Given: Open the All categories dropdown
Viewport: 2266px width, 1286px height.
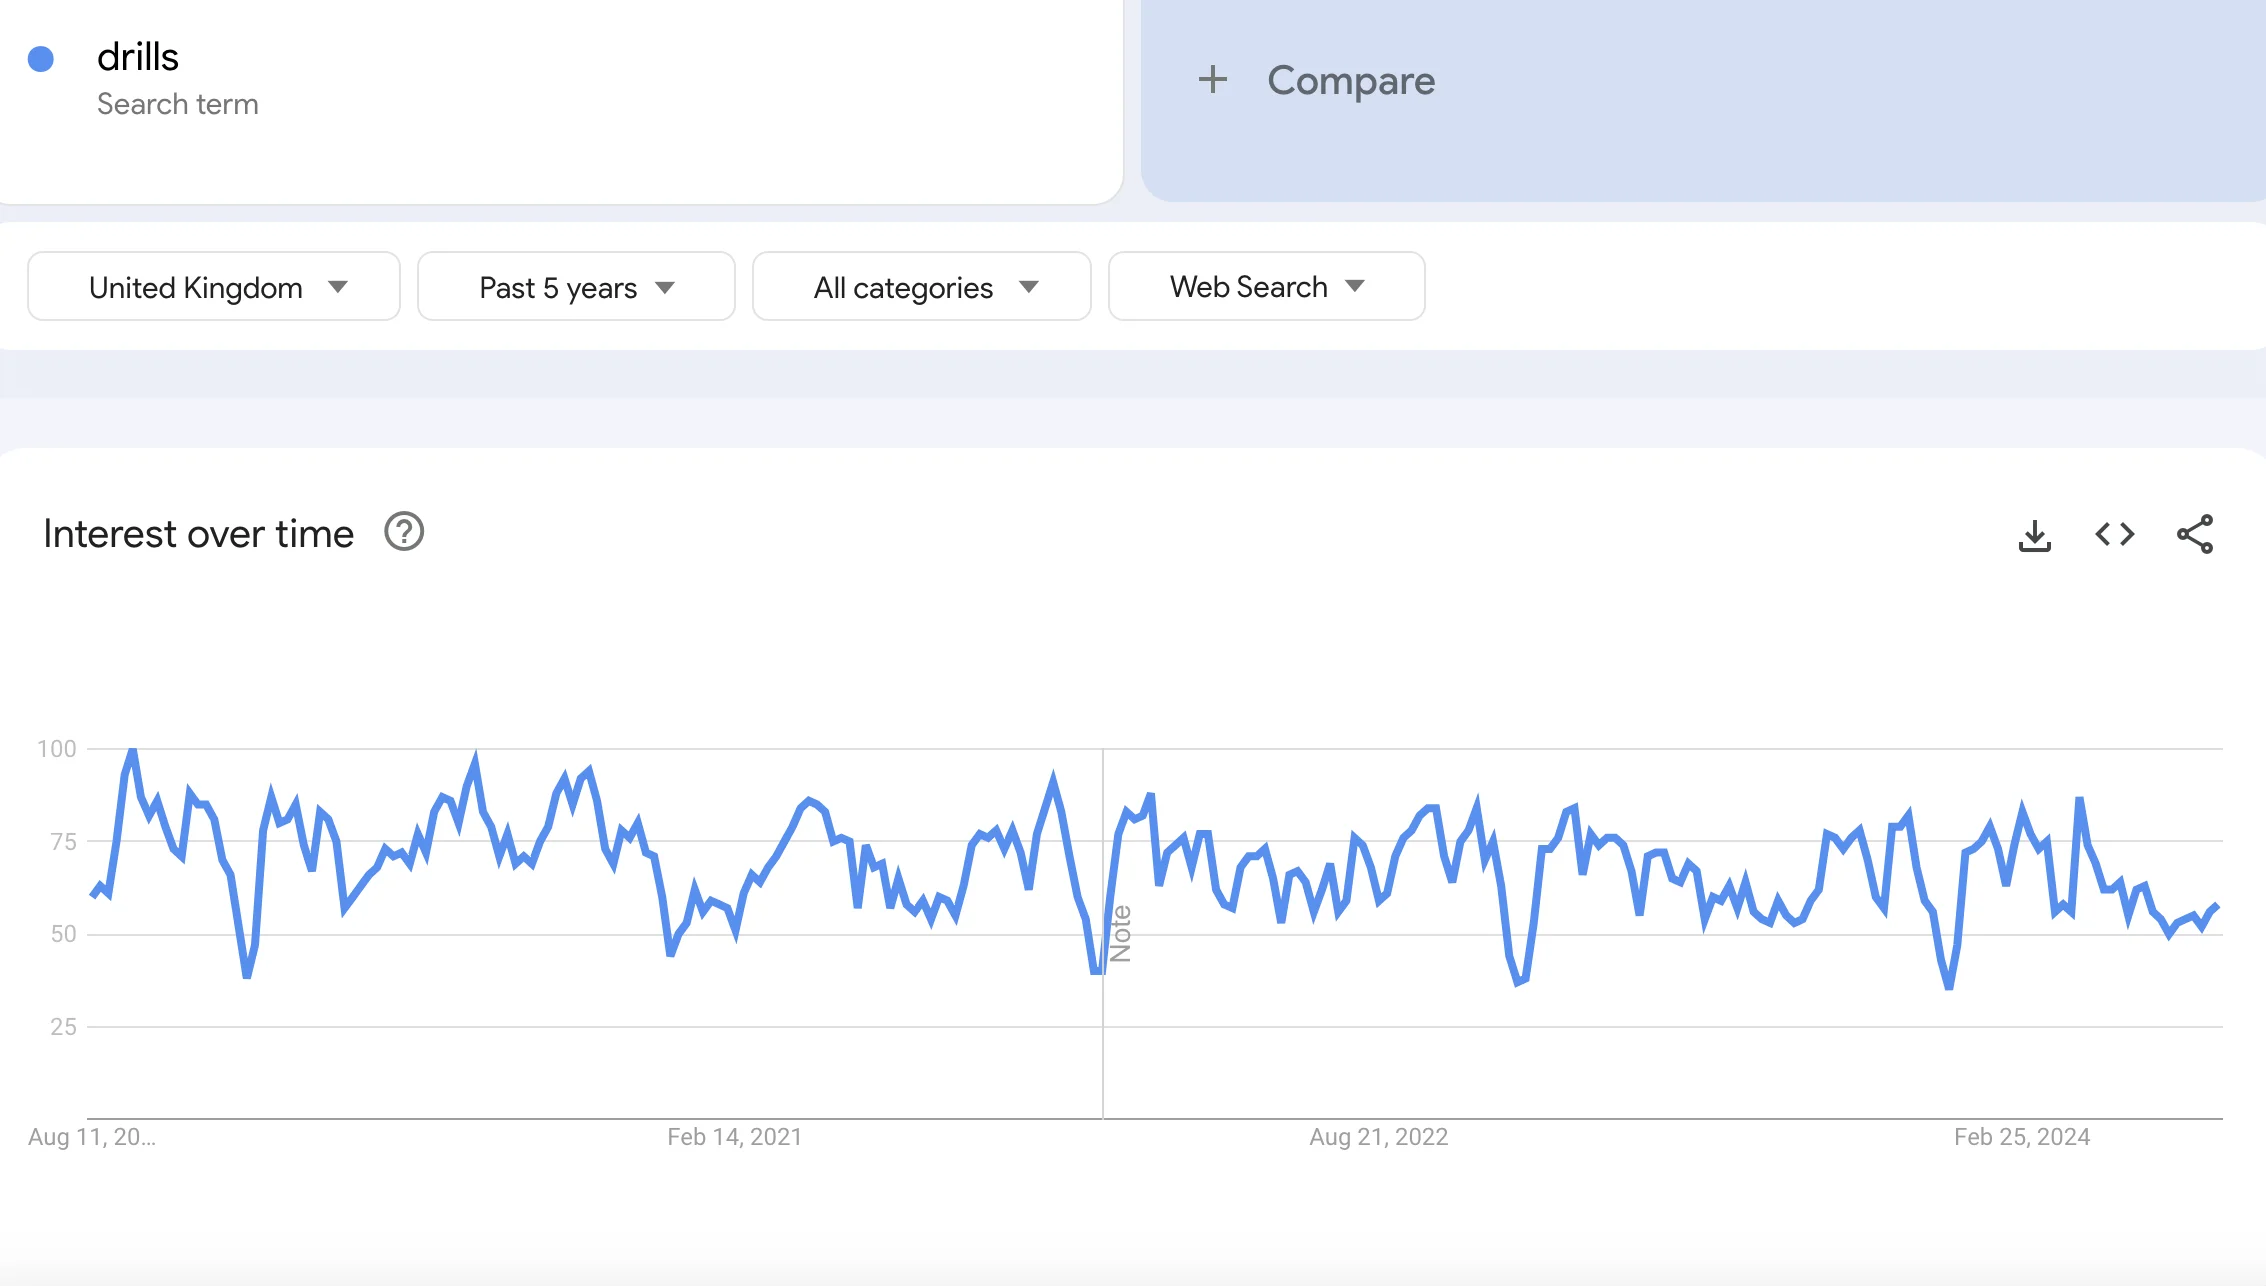Looking at the screenshot, I should pyautogui.click(x=921, y=287).
